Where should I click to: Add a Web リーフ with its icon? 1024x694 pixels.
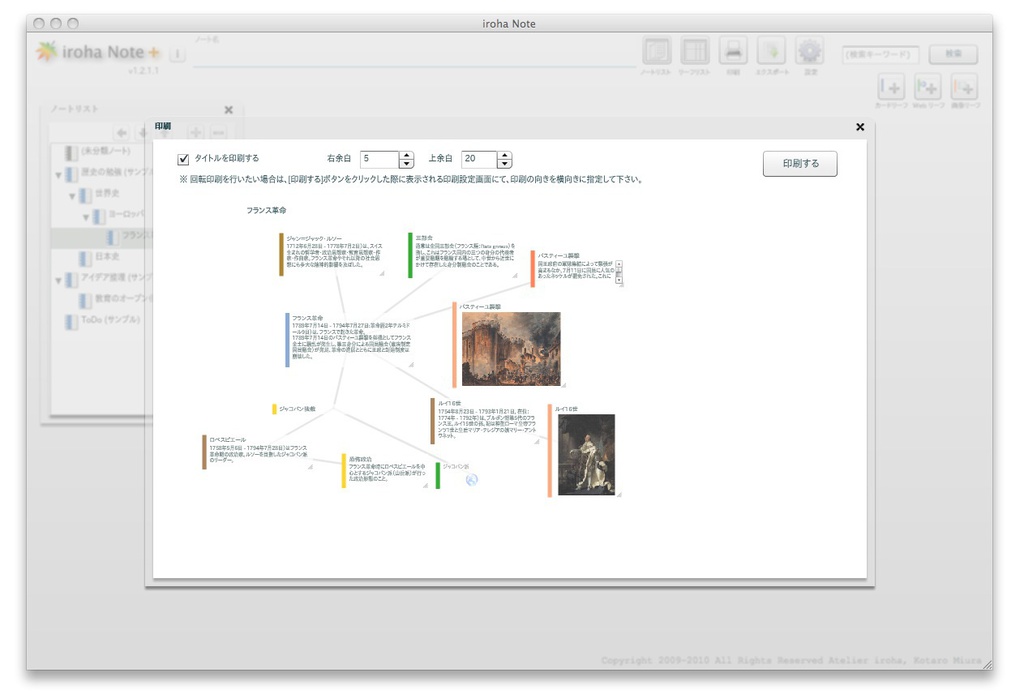coord(927,87)
